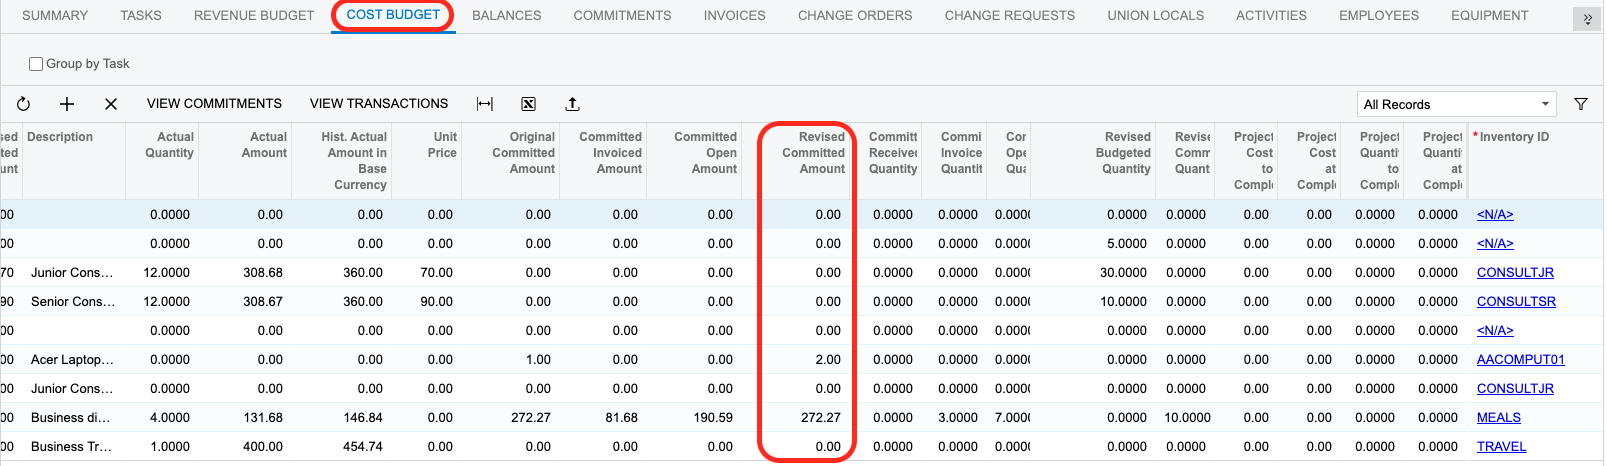Enable the Group by Task checkbox

click(x=36, y=64)
